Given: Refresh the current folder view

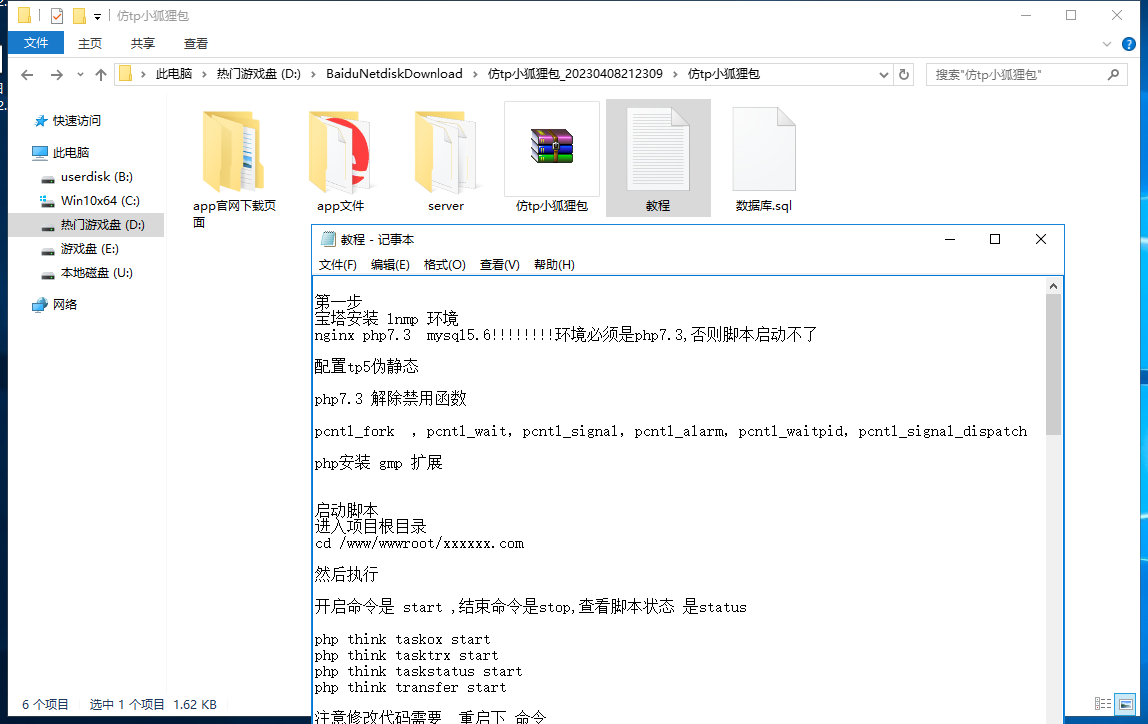Looking at the screenshot, I should [904, 74].
